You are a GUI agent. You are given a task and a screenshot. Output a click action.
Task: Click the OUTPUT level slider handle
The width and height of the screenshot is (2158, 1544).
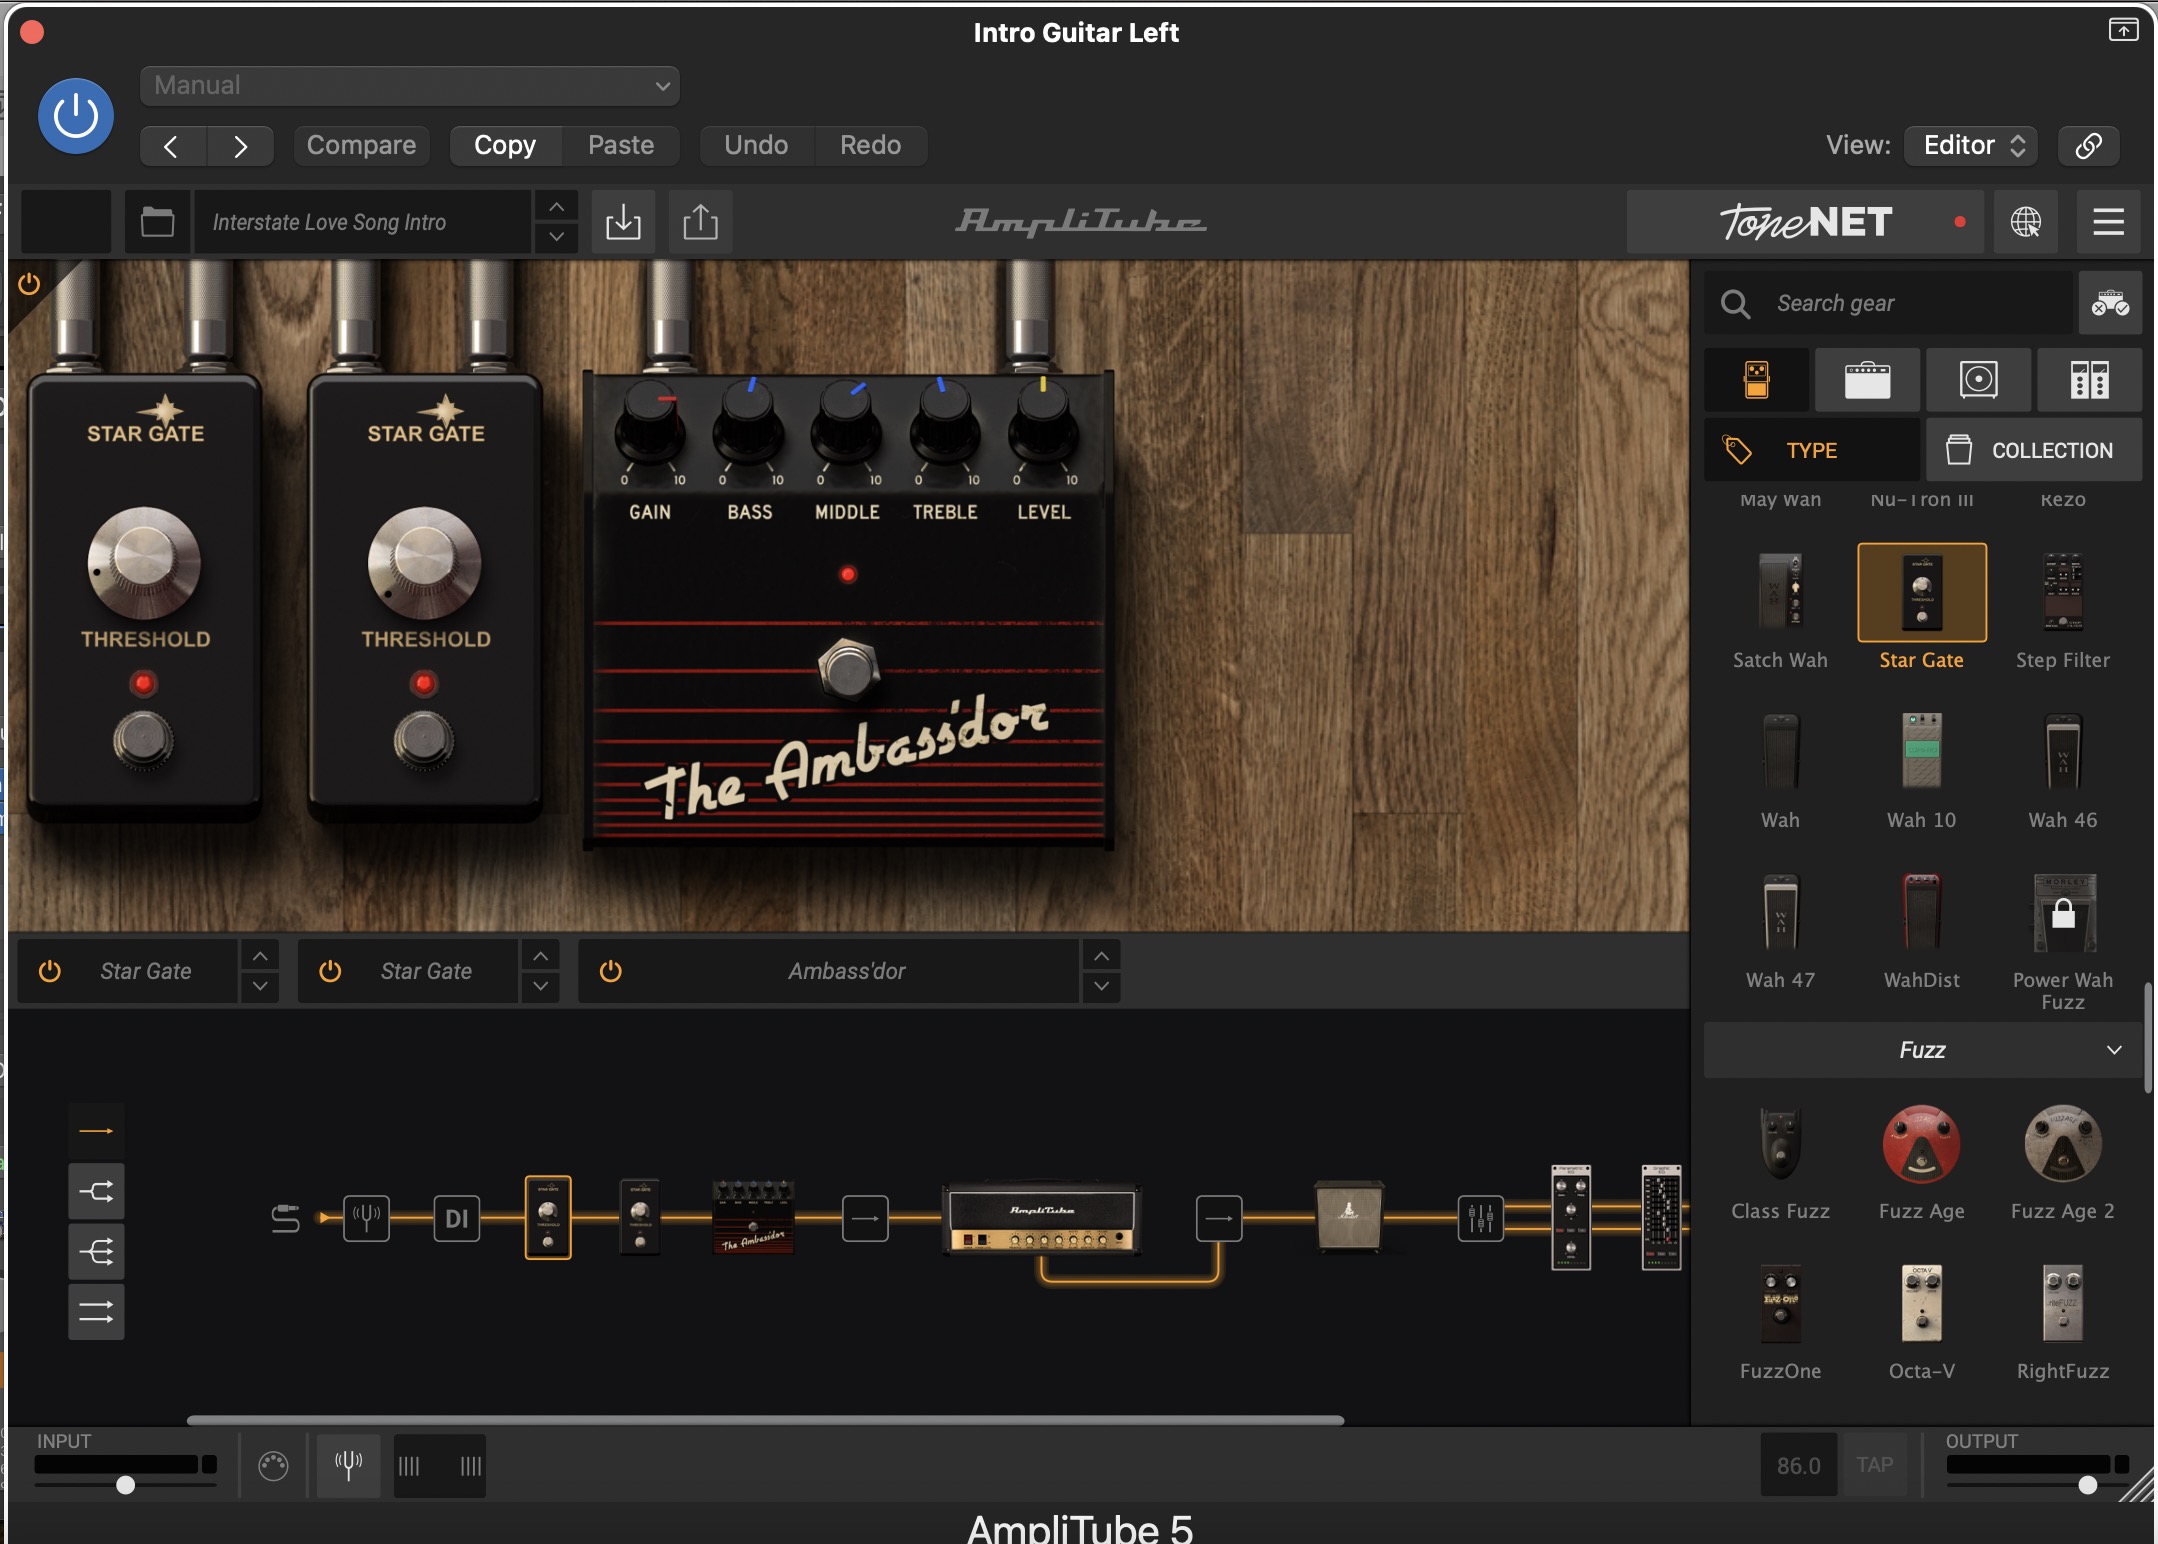pyautogui.click(x=2087, y=1485)
